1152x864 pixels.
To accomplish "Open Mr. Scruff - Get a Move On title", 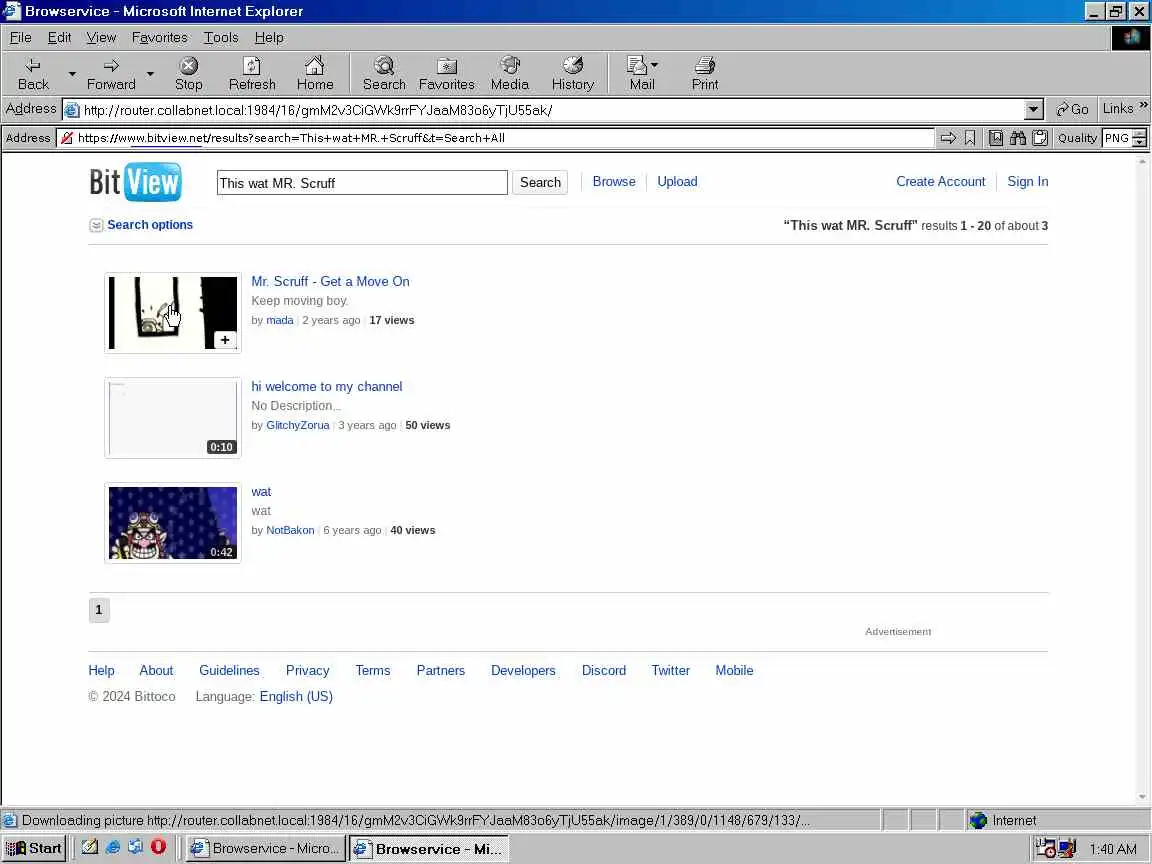I will (331, 281).
